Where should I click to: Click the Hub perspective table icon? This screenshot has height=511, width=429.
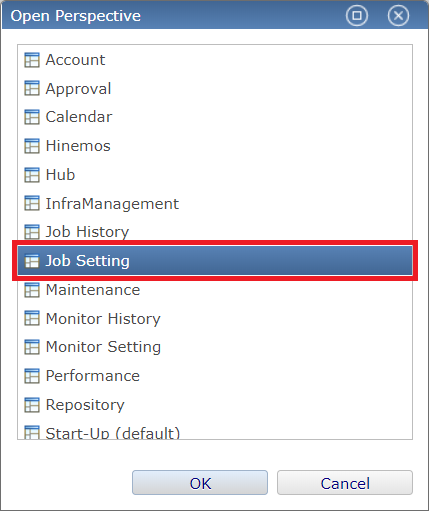(x=32, y=175)
